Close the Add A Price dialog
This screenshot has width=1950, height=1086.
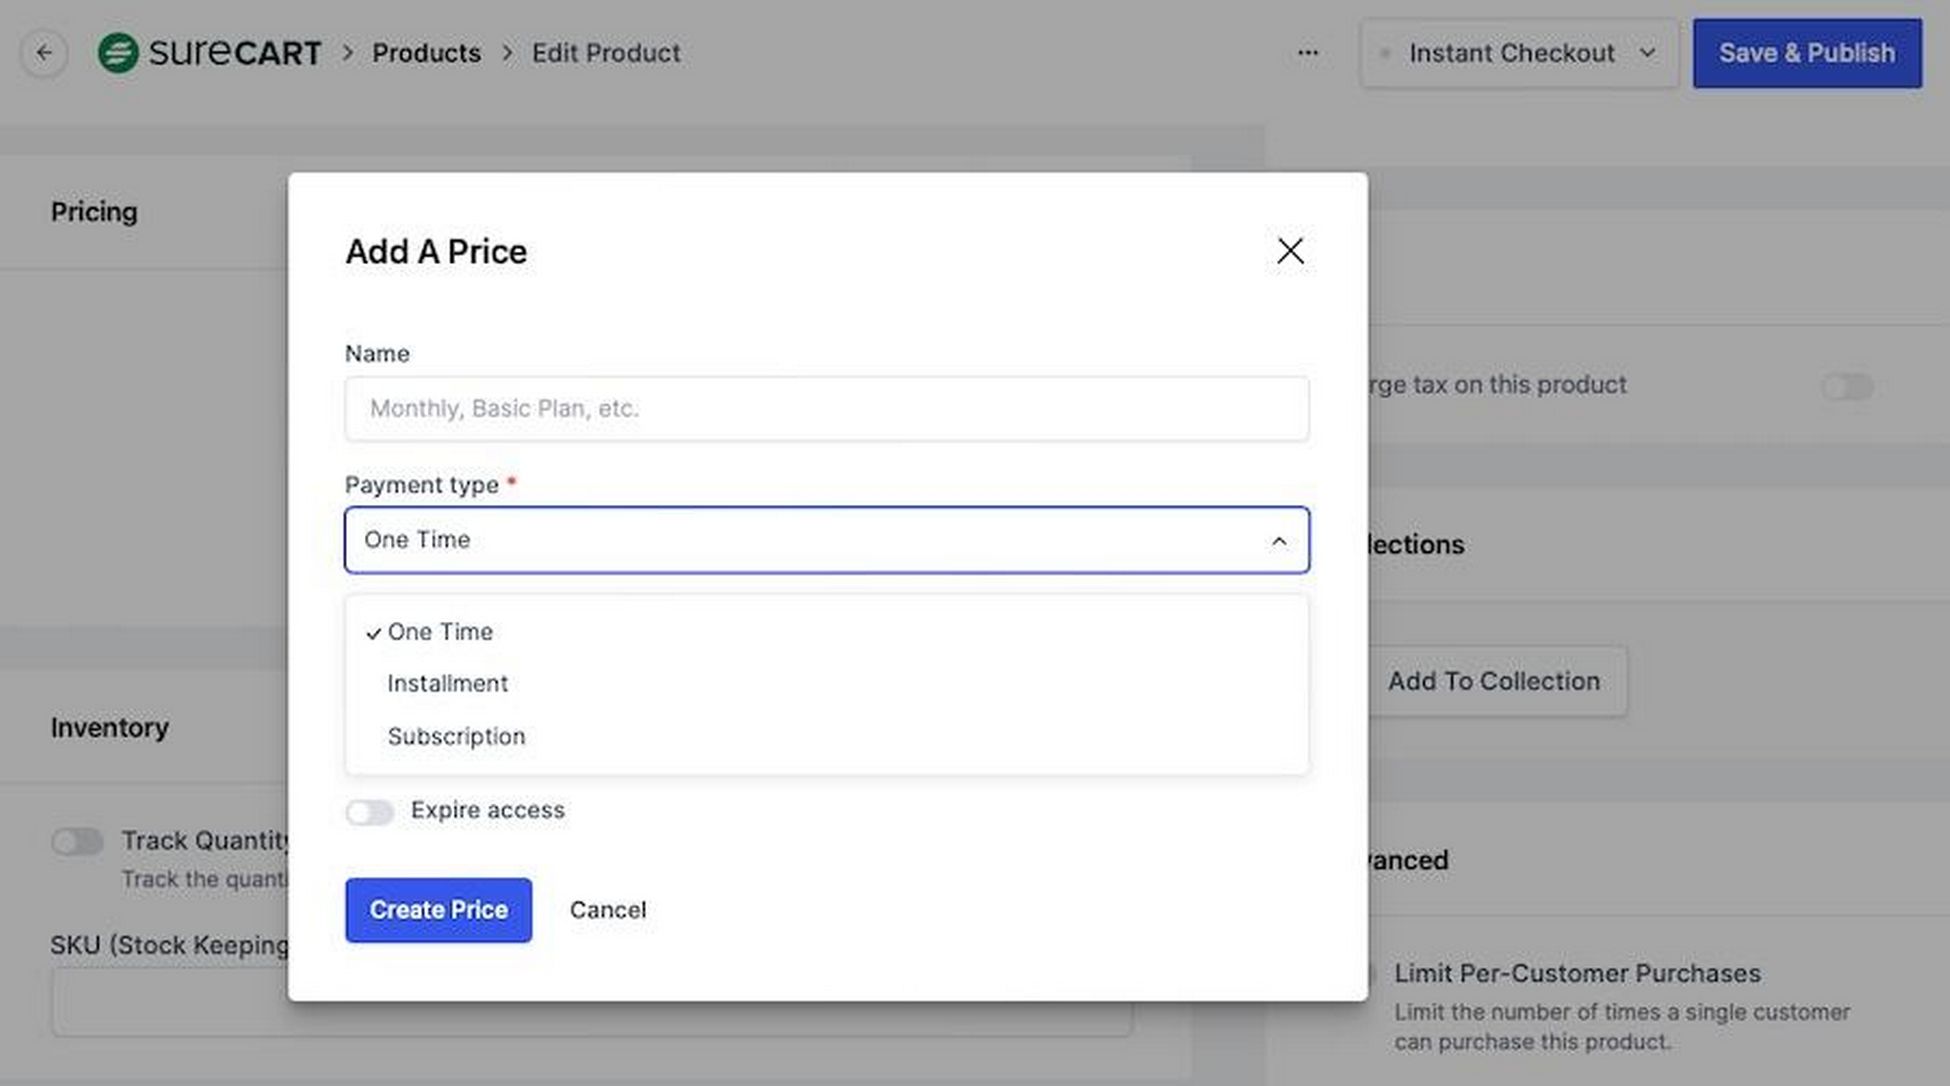pyautogui.click(x=1290, y=251)
